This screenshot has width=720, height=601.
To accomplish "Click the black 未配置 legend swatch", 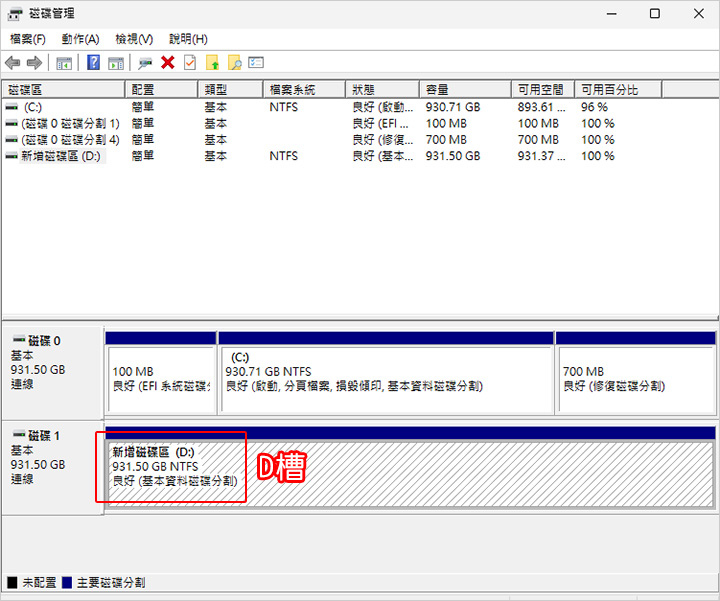I will (x=12, y=583).
